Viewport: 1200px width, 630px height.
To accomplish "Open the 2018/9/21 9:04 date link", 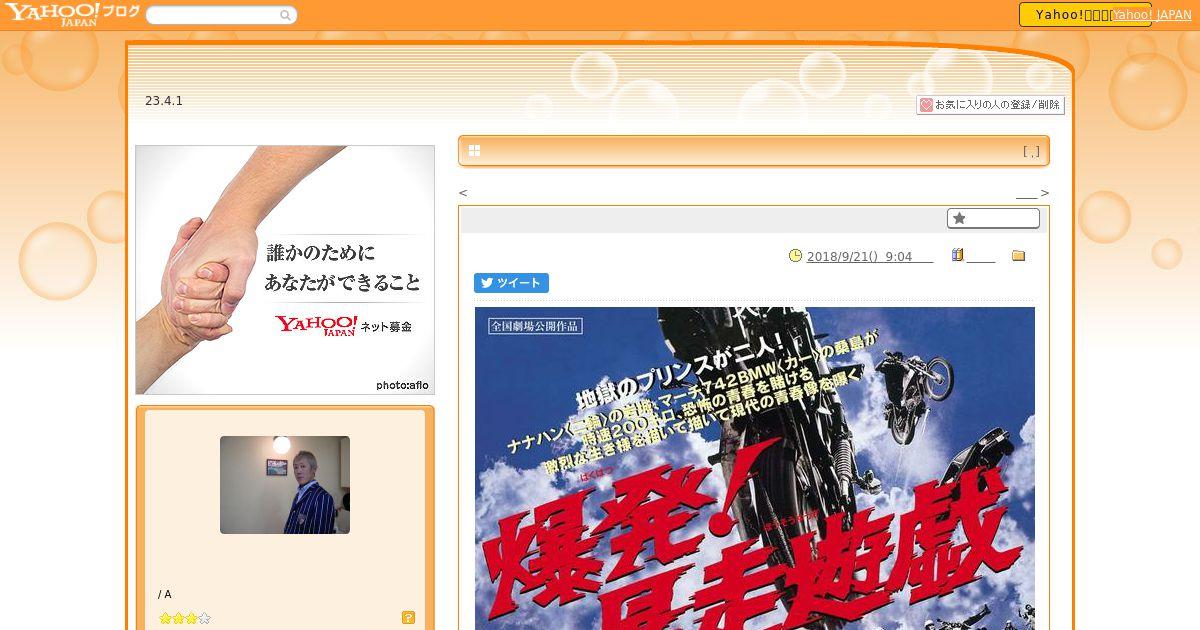I will pyautogui.click(x=869, y=257).
